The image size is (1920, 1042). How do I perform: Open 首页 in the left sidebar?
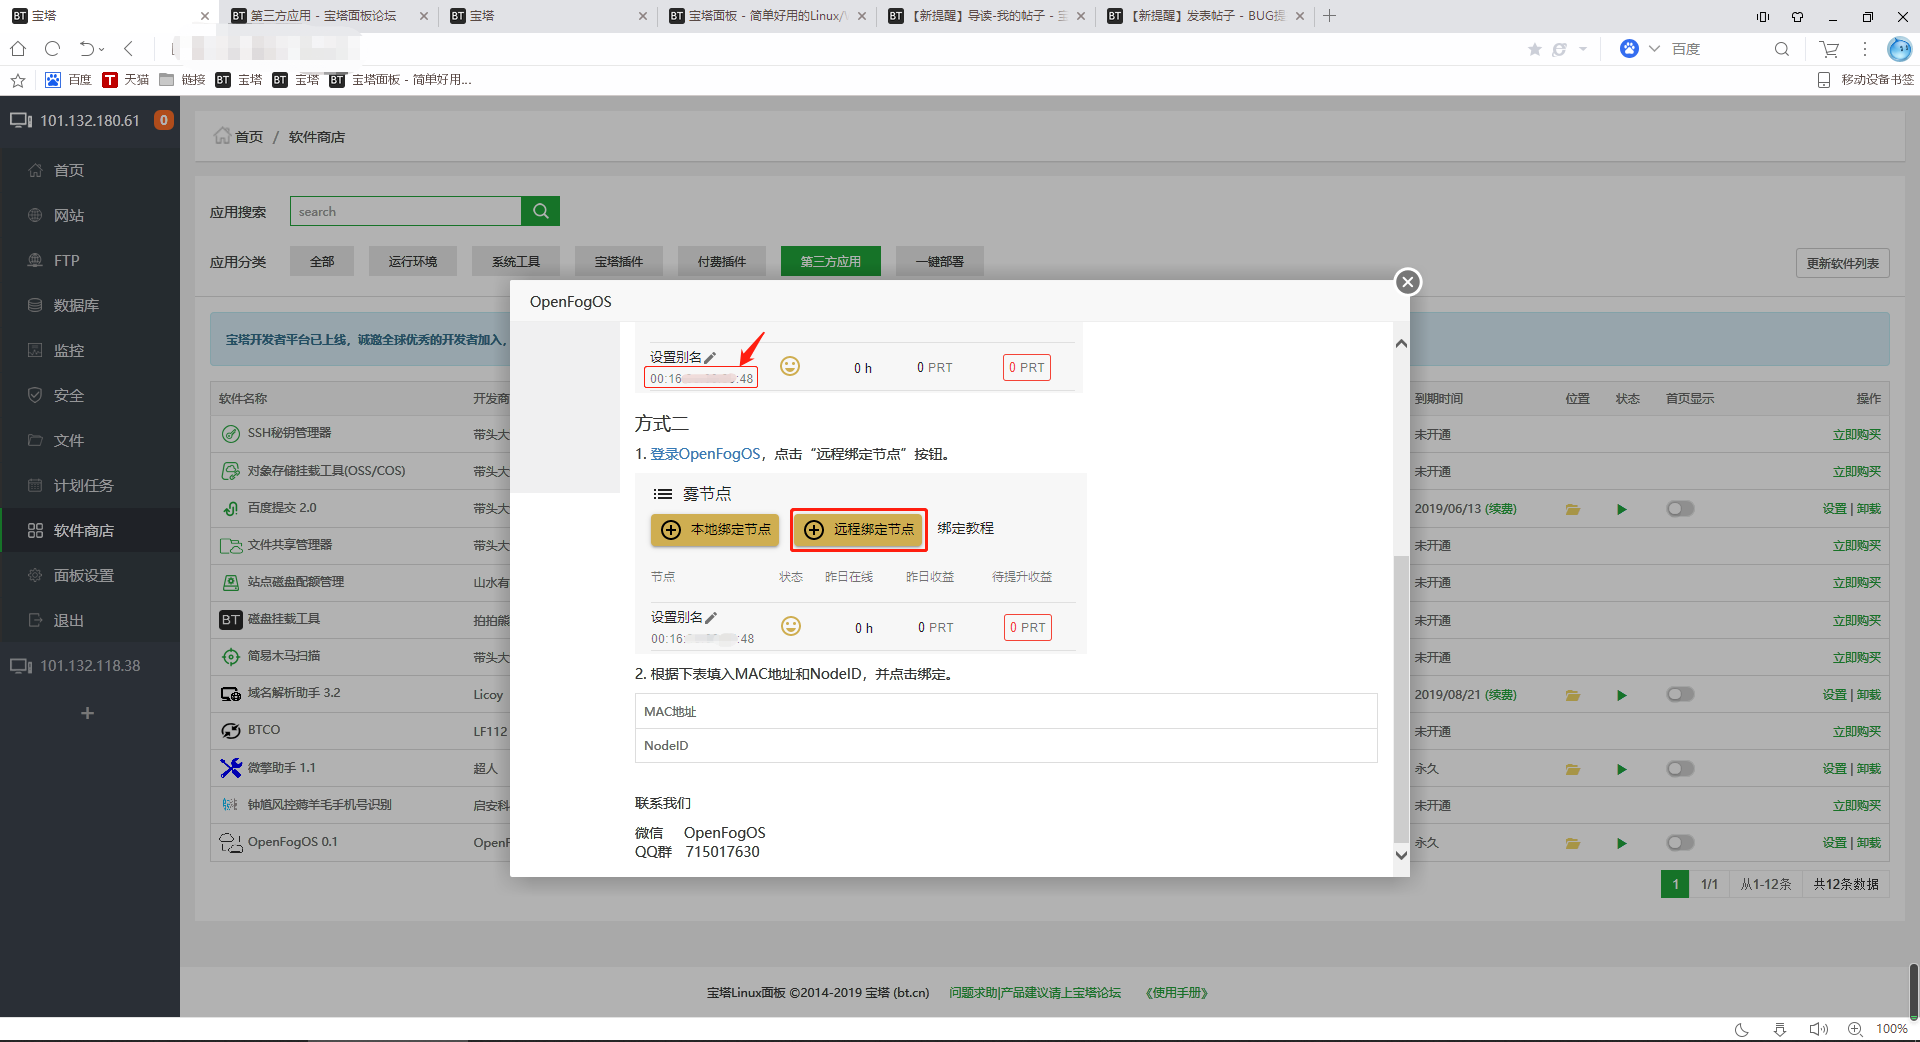click(68, 171)
